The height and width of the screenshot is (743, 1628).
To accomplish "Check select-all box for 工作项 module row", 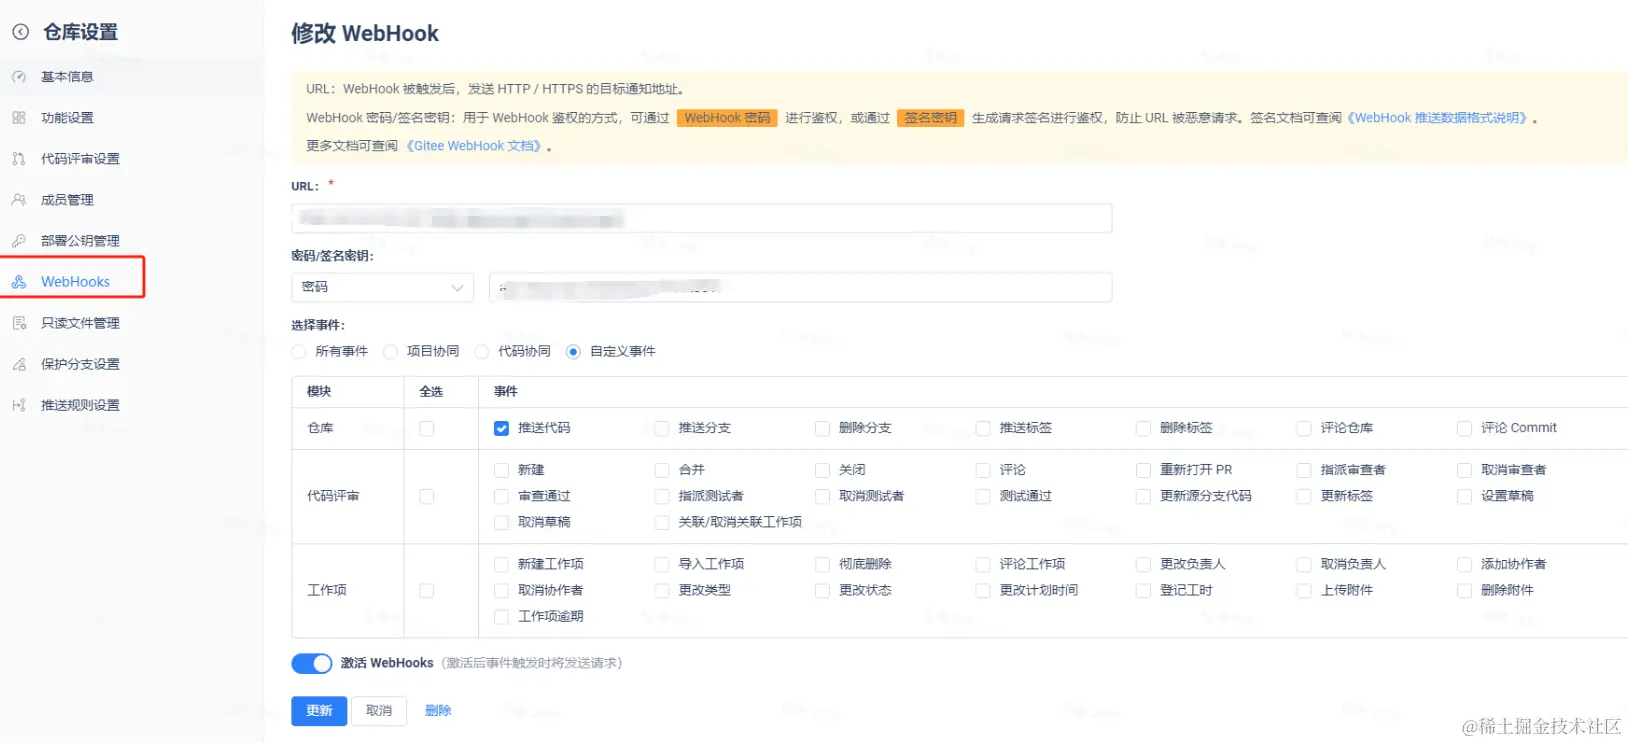I will 427,591.
